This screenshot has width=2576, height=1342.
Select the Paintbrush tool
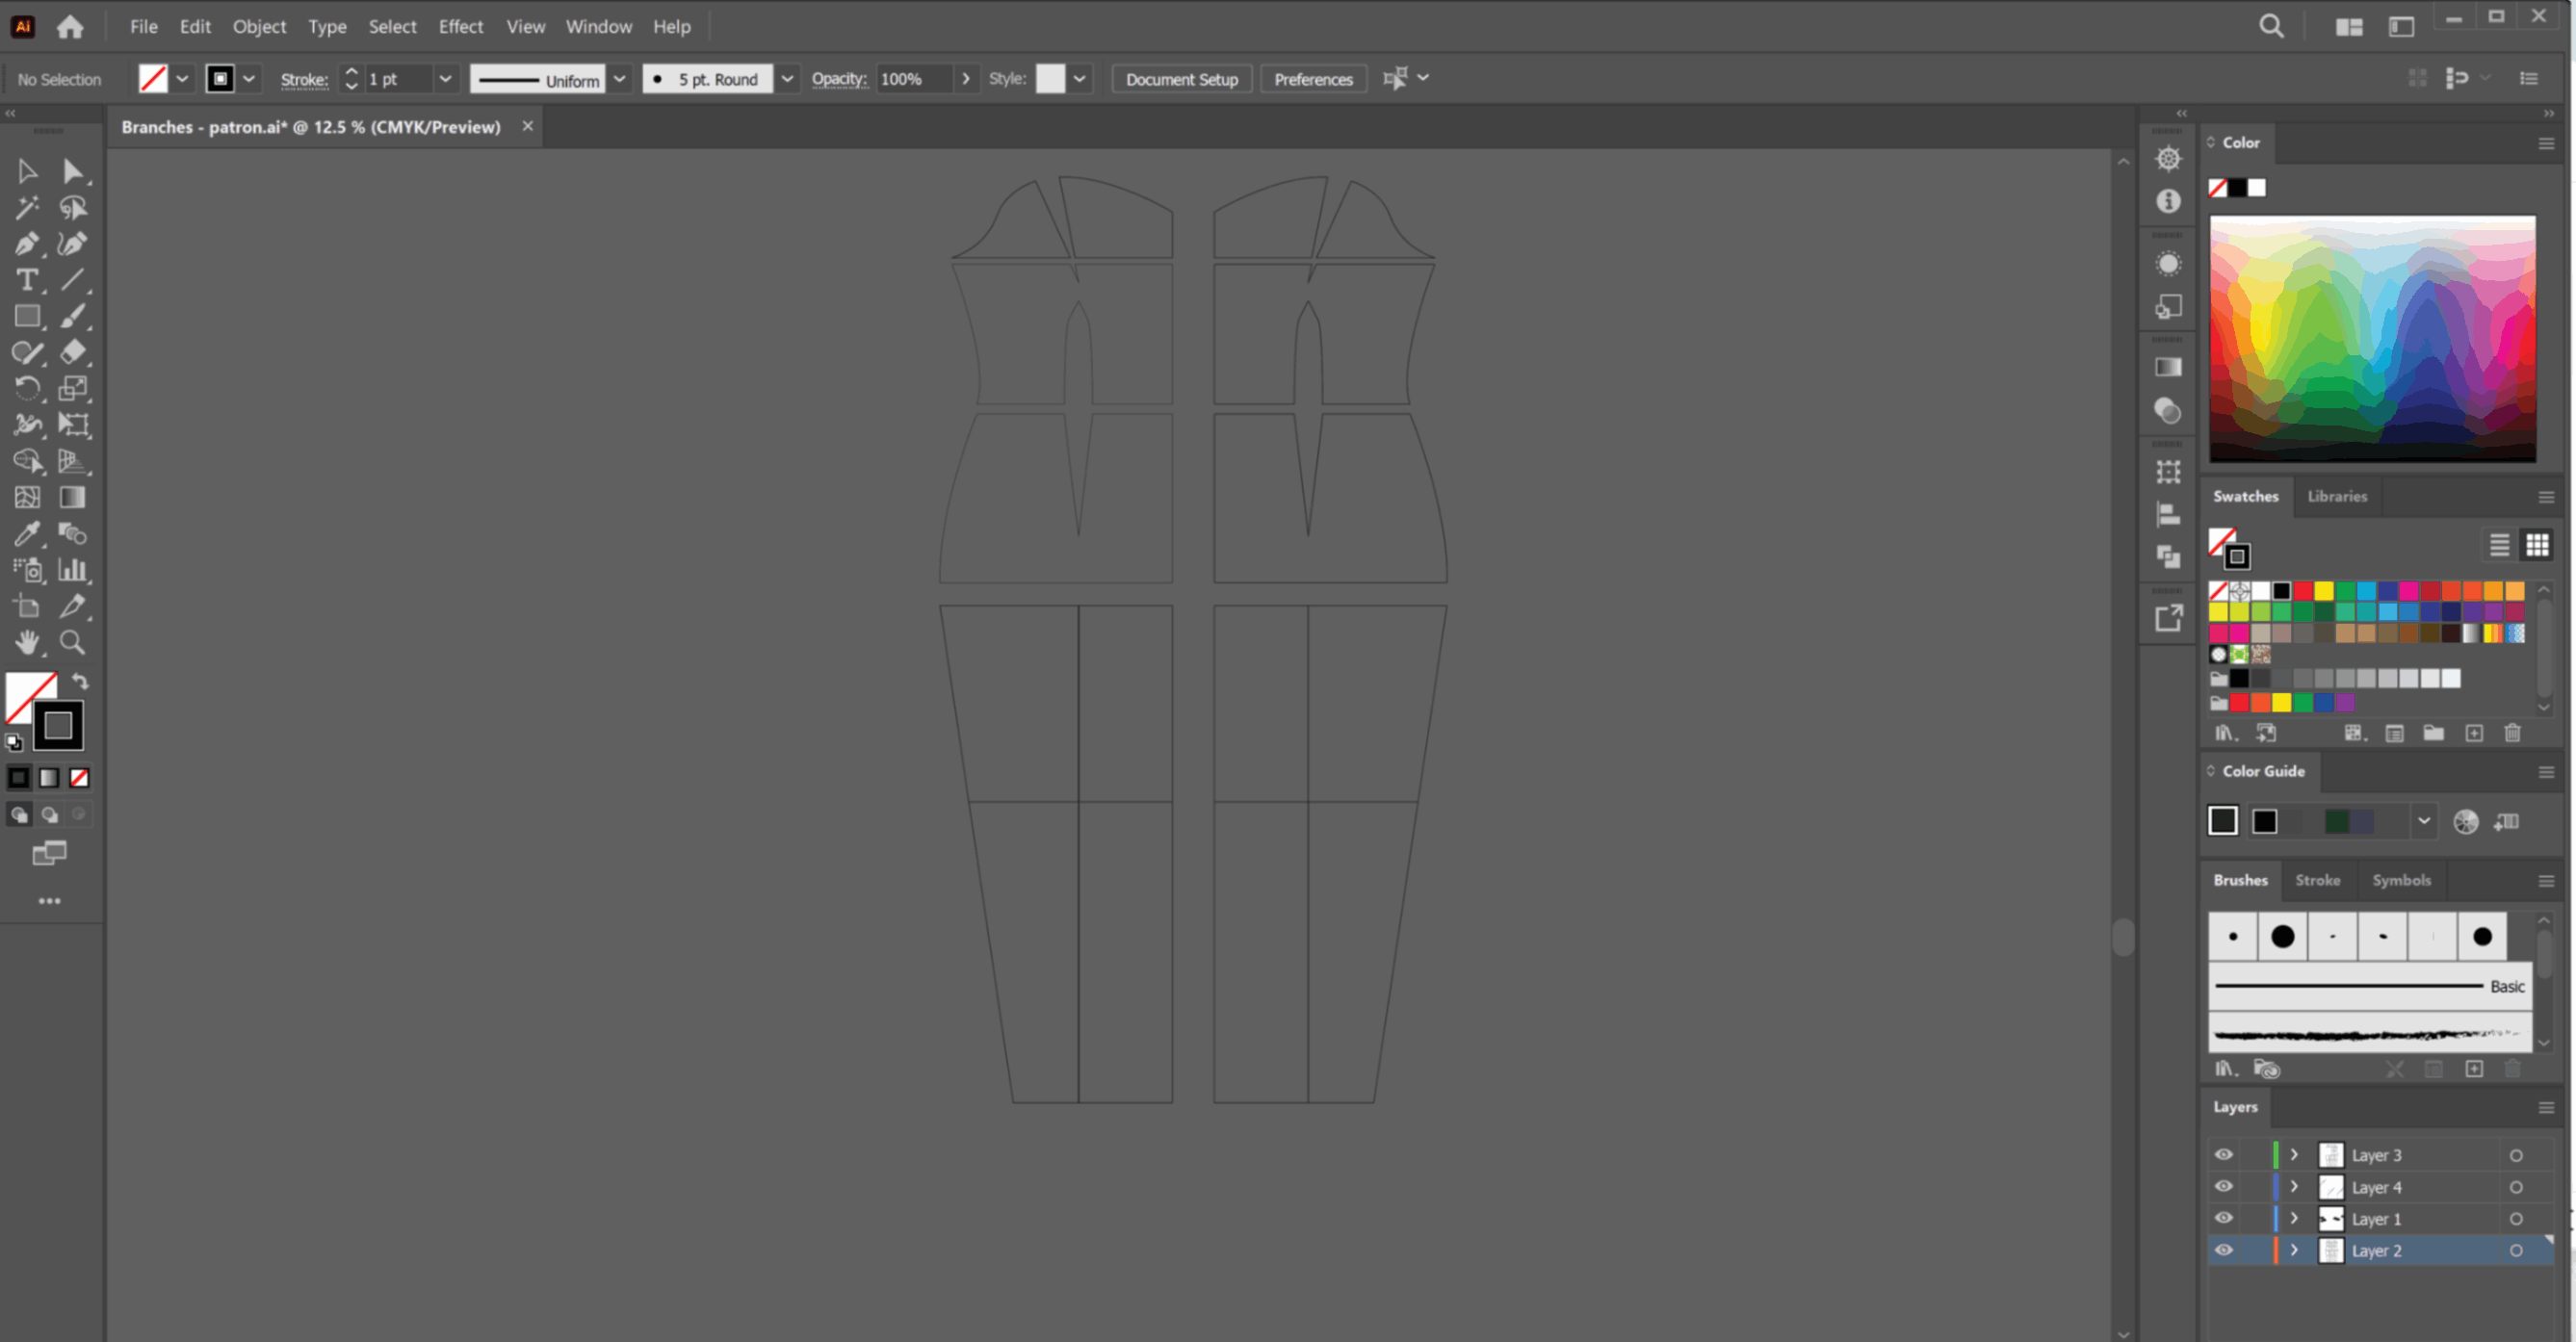pyautogui.click(x=72, y=316)
